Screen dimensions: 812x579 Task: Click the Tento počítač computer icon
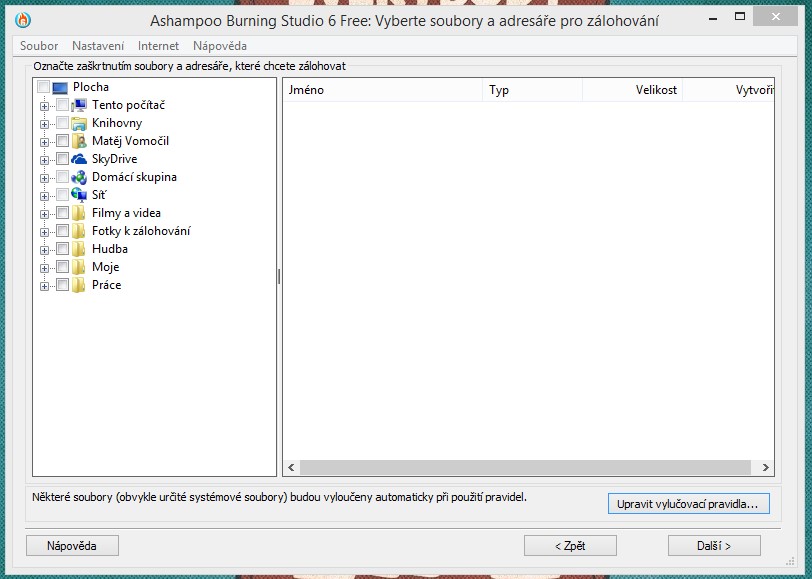[79, 105]
